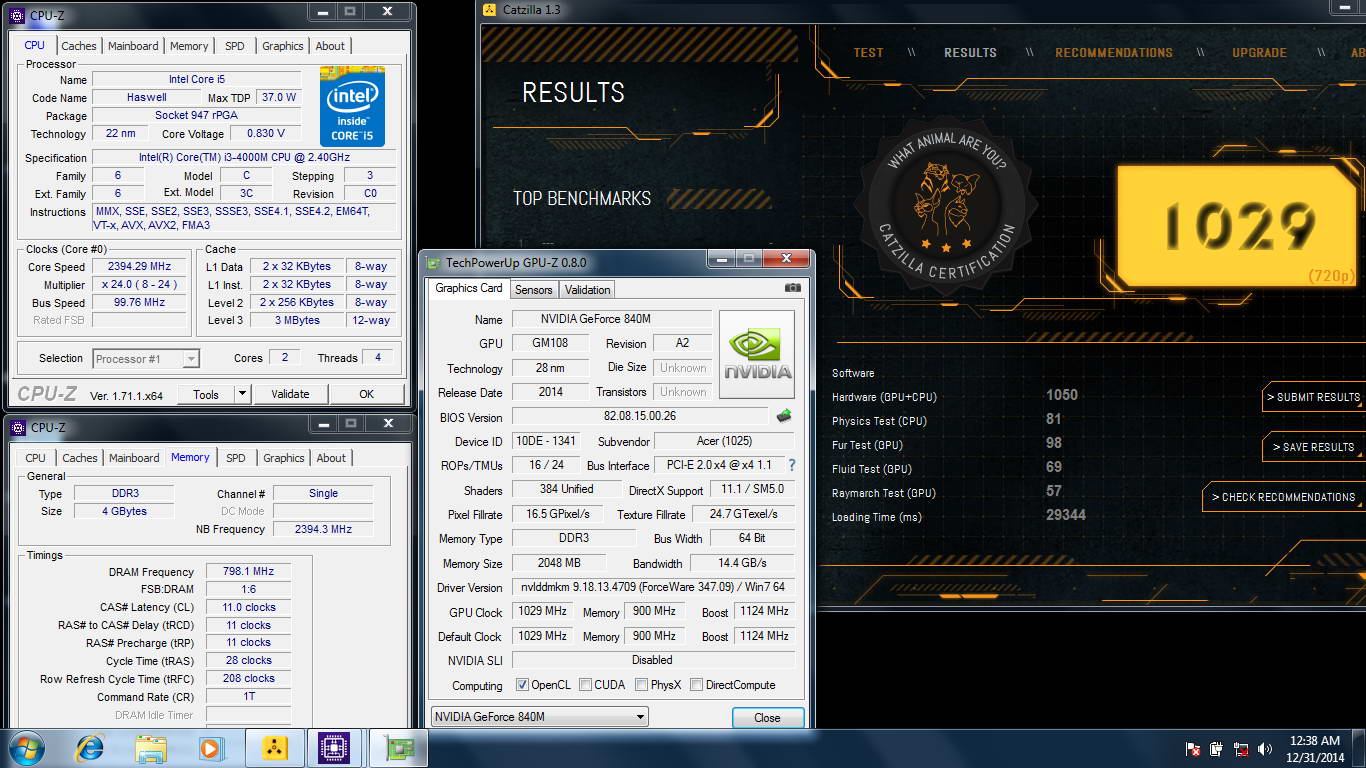Image resolution: width=1366 pixels, height=768 pixels.
Task: Click the 1029 score panel in Catzilla
Action: pyautogui.click(x=1239, y=225)
